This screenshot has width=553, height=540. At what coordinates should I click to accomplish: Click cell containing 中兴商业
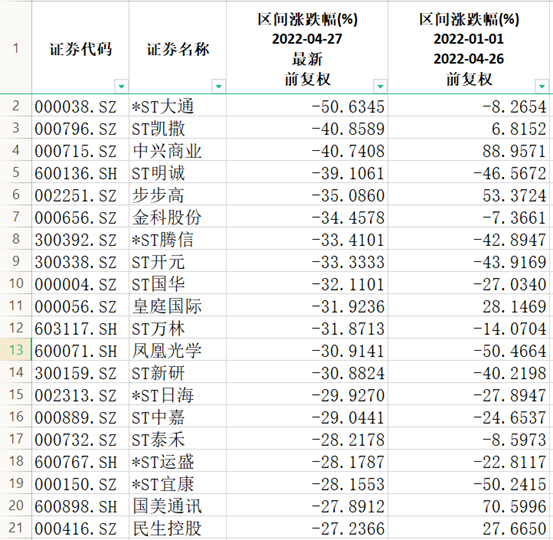coord(178,150)
